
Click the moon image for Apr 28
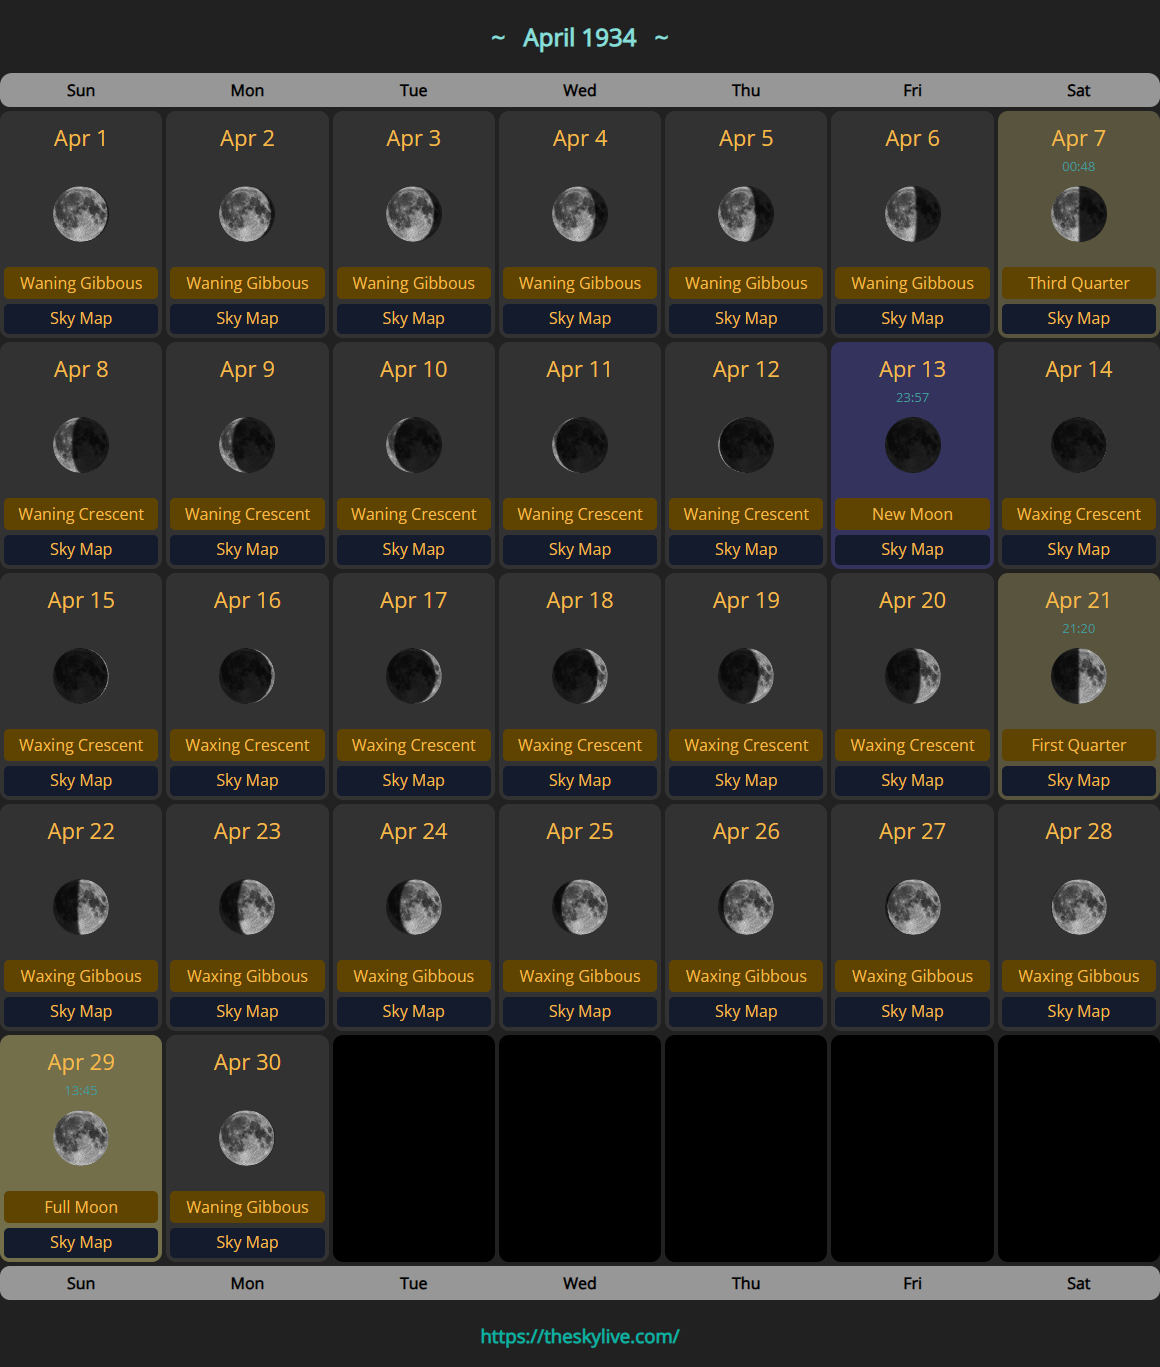click(x=1079, y=907)
